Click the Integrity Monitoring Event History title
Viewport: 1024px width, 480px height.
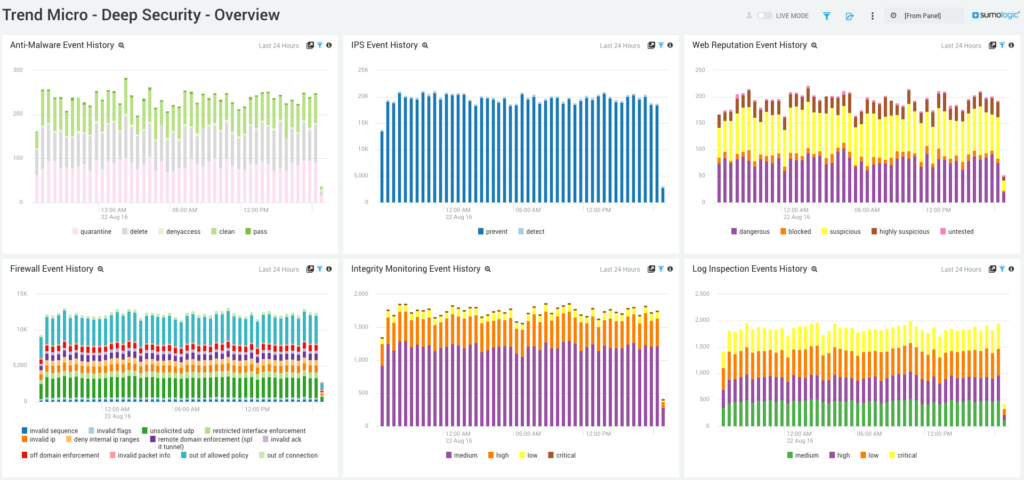(415, 268)
